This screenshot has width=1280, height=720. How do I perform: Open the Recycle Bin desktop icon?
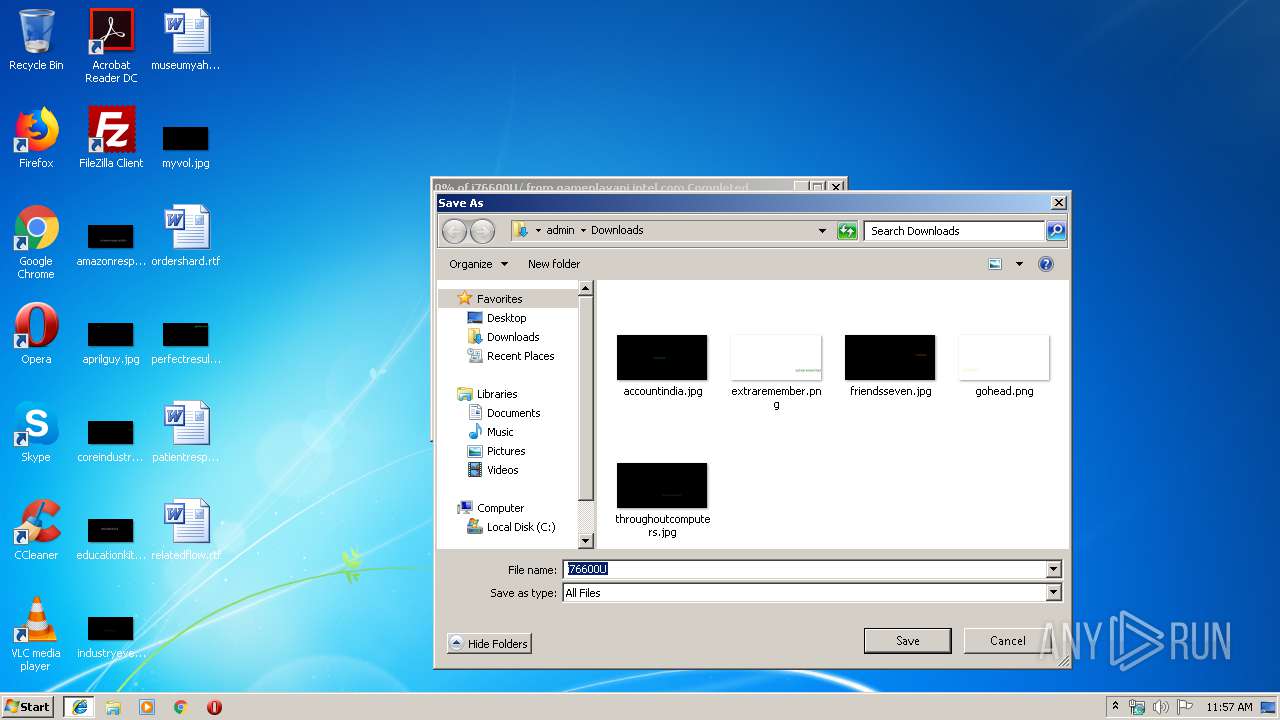(x=36, y=40)
